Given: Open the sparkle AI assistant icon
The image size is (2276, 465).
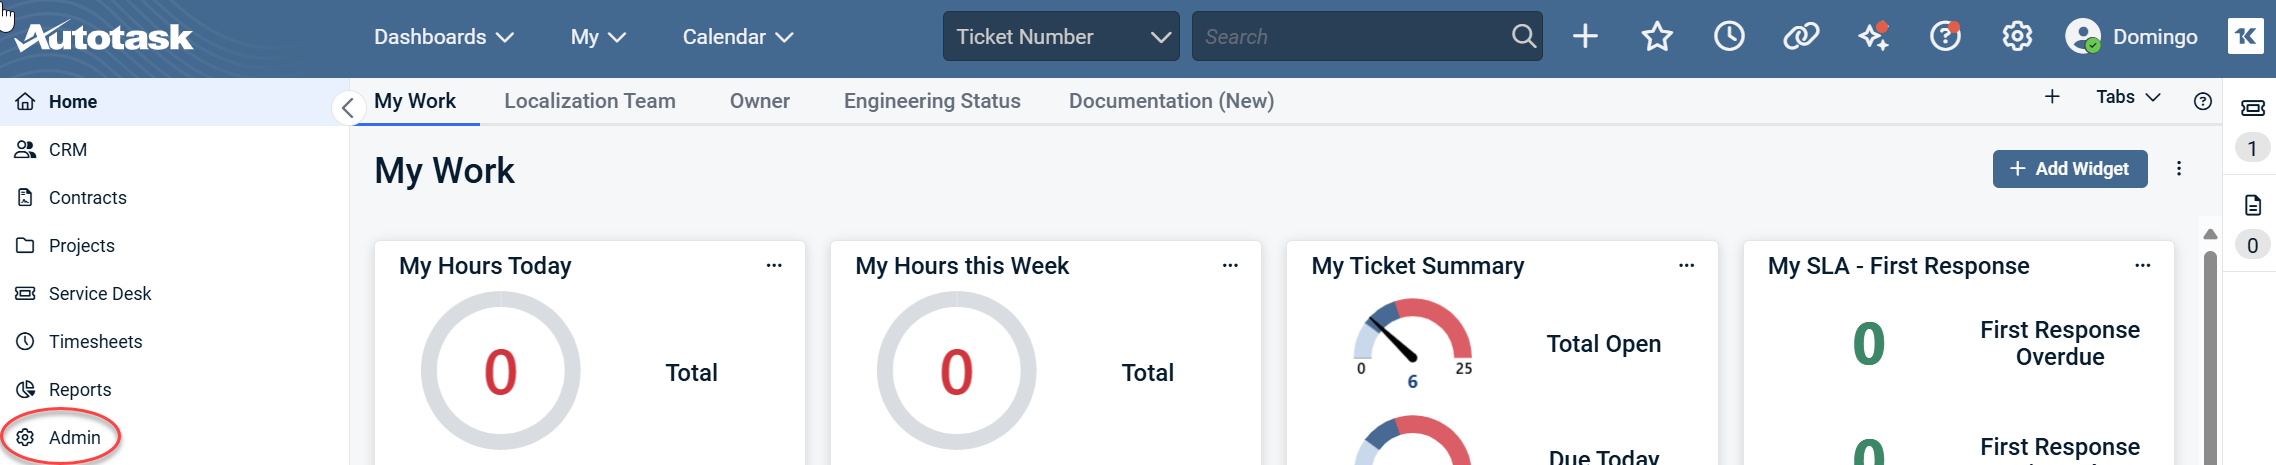Looking at the screenshot, I should click(1873, 37).
